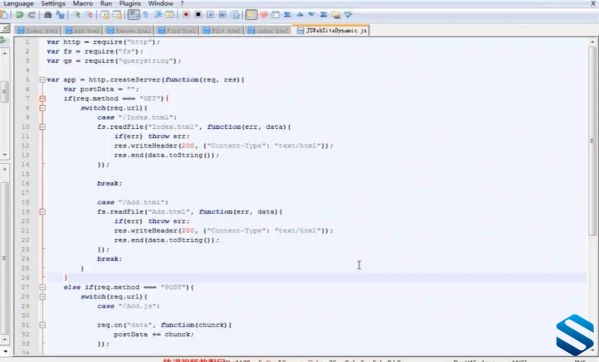Click the Stop Recording black square icon

click(x=198, y=15)
